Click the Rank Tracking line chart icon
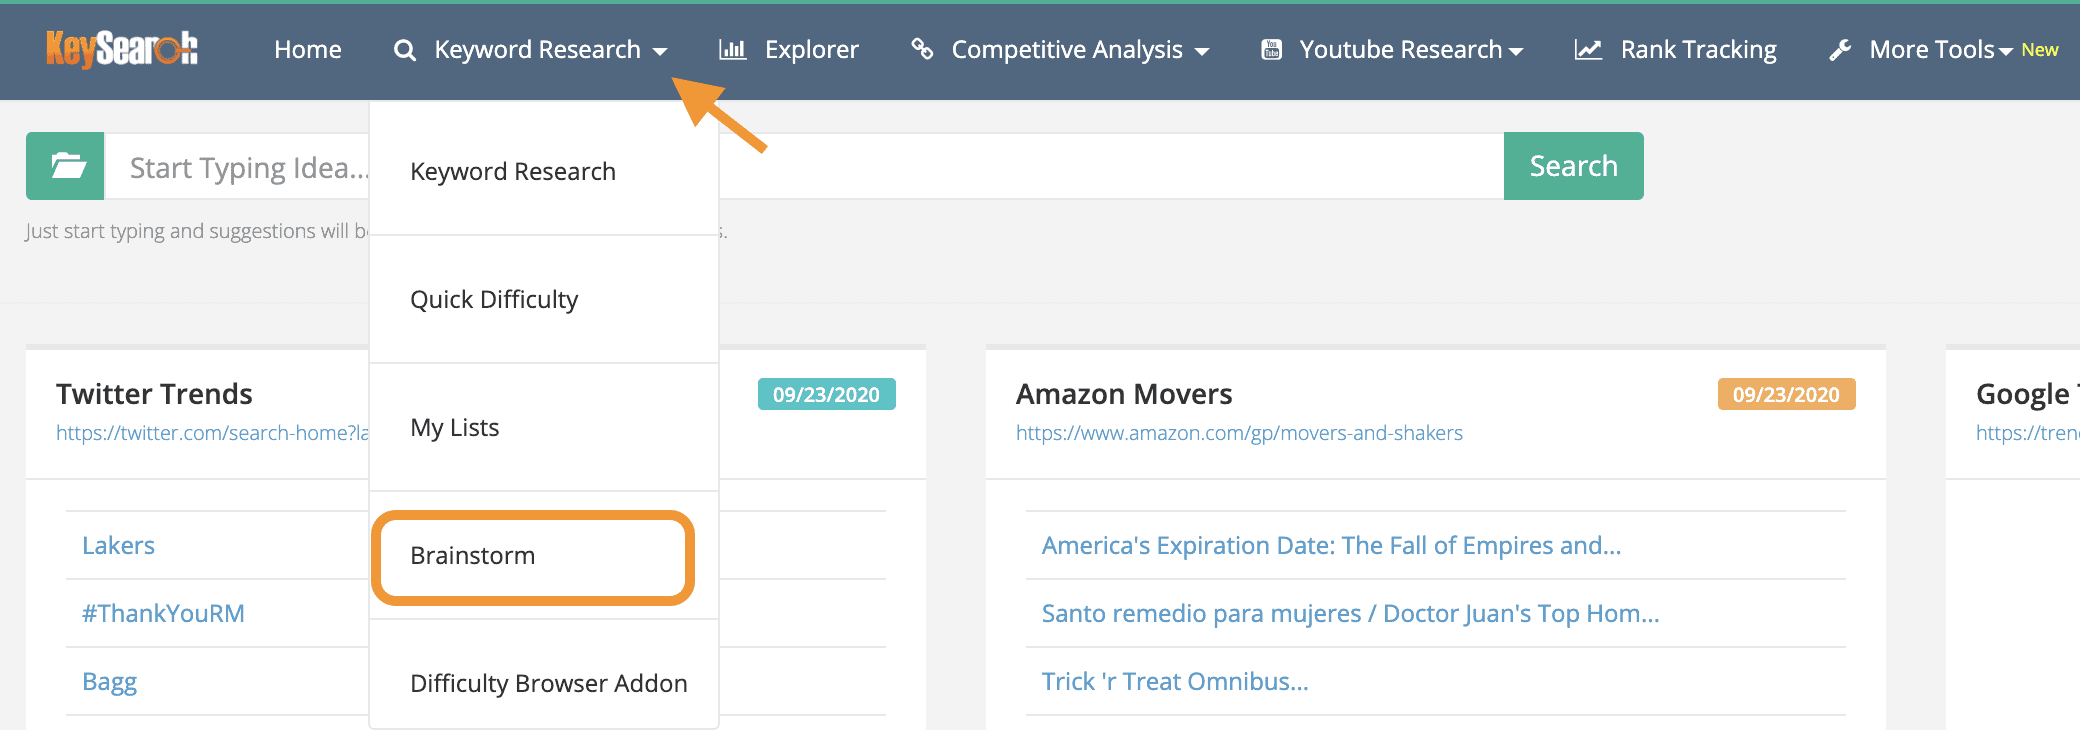 click(1588, 50)
